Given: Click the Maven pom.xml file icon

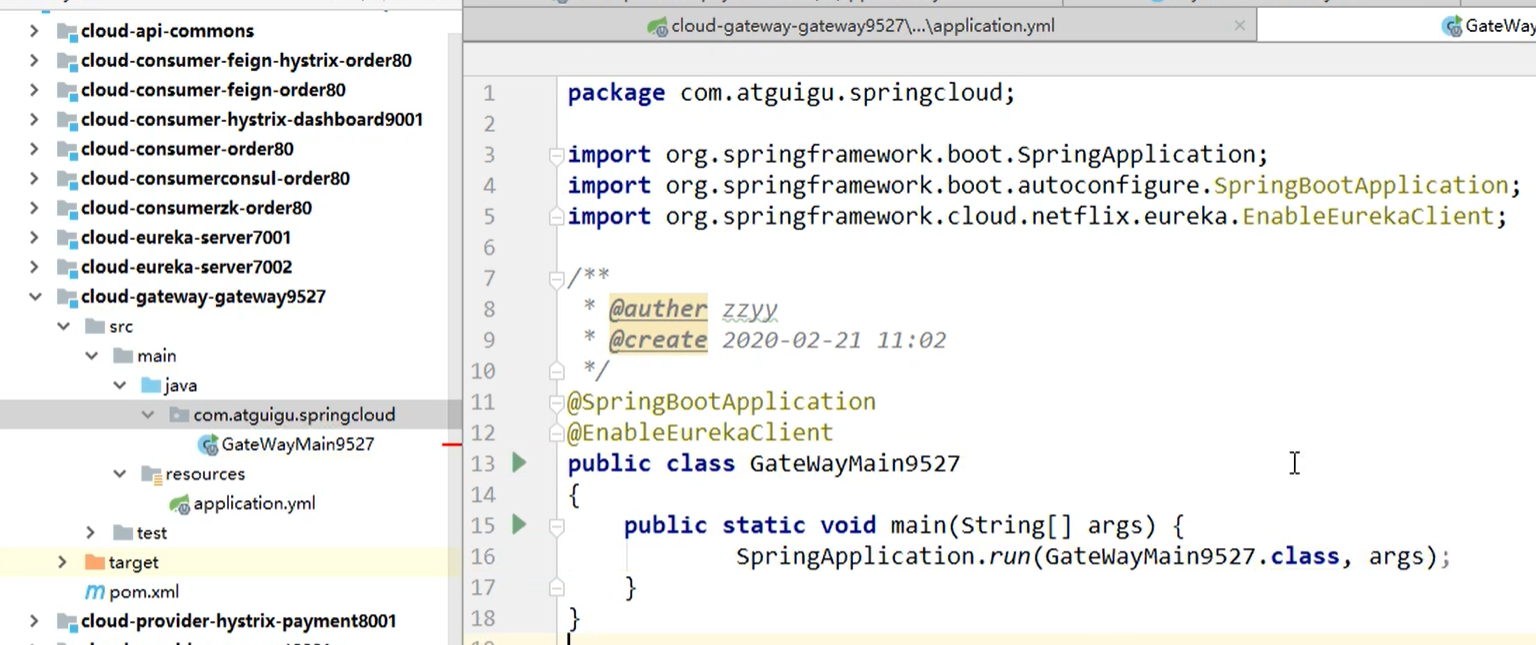Looking at the screenshot, I should 94,592.
